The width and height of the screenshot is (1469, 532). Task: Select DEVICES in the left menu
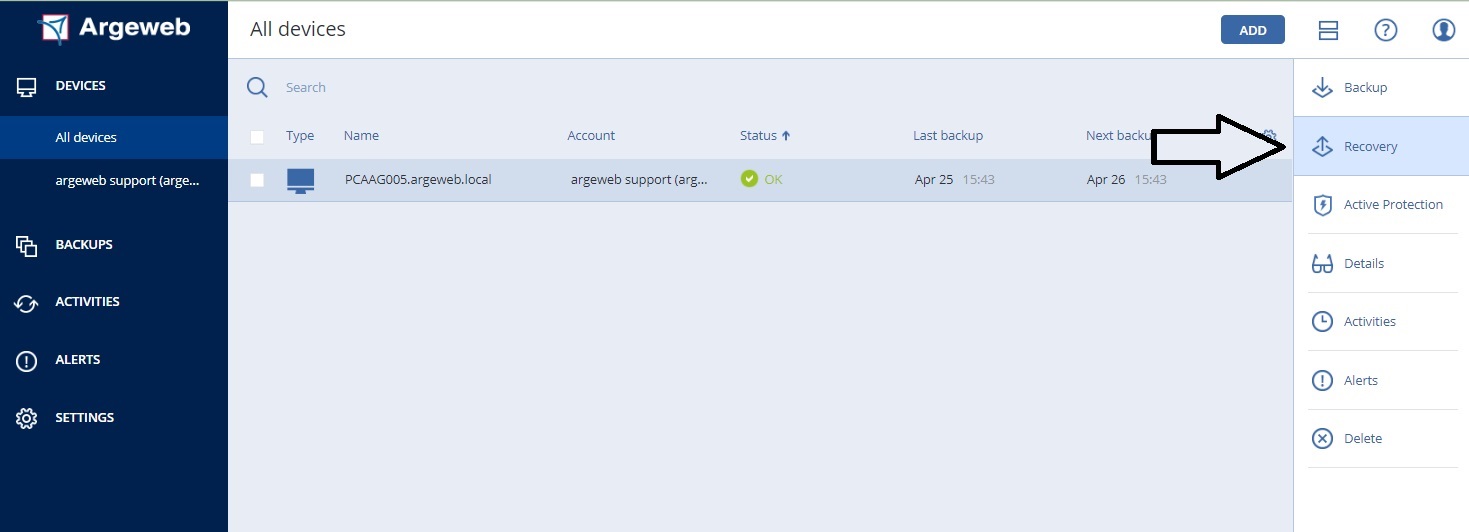coord(80,86)
